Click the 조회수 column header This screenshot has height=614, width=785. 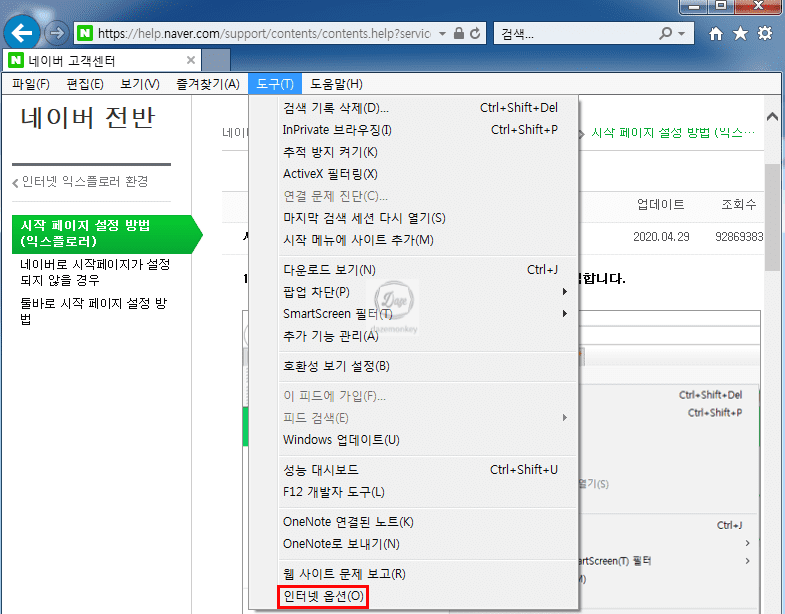click(738, 204)
